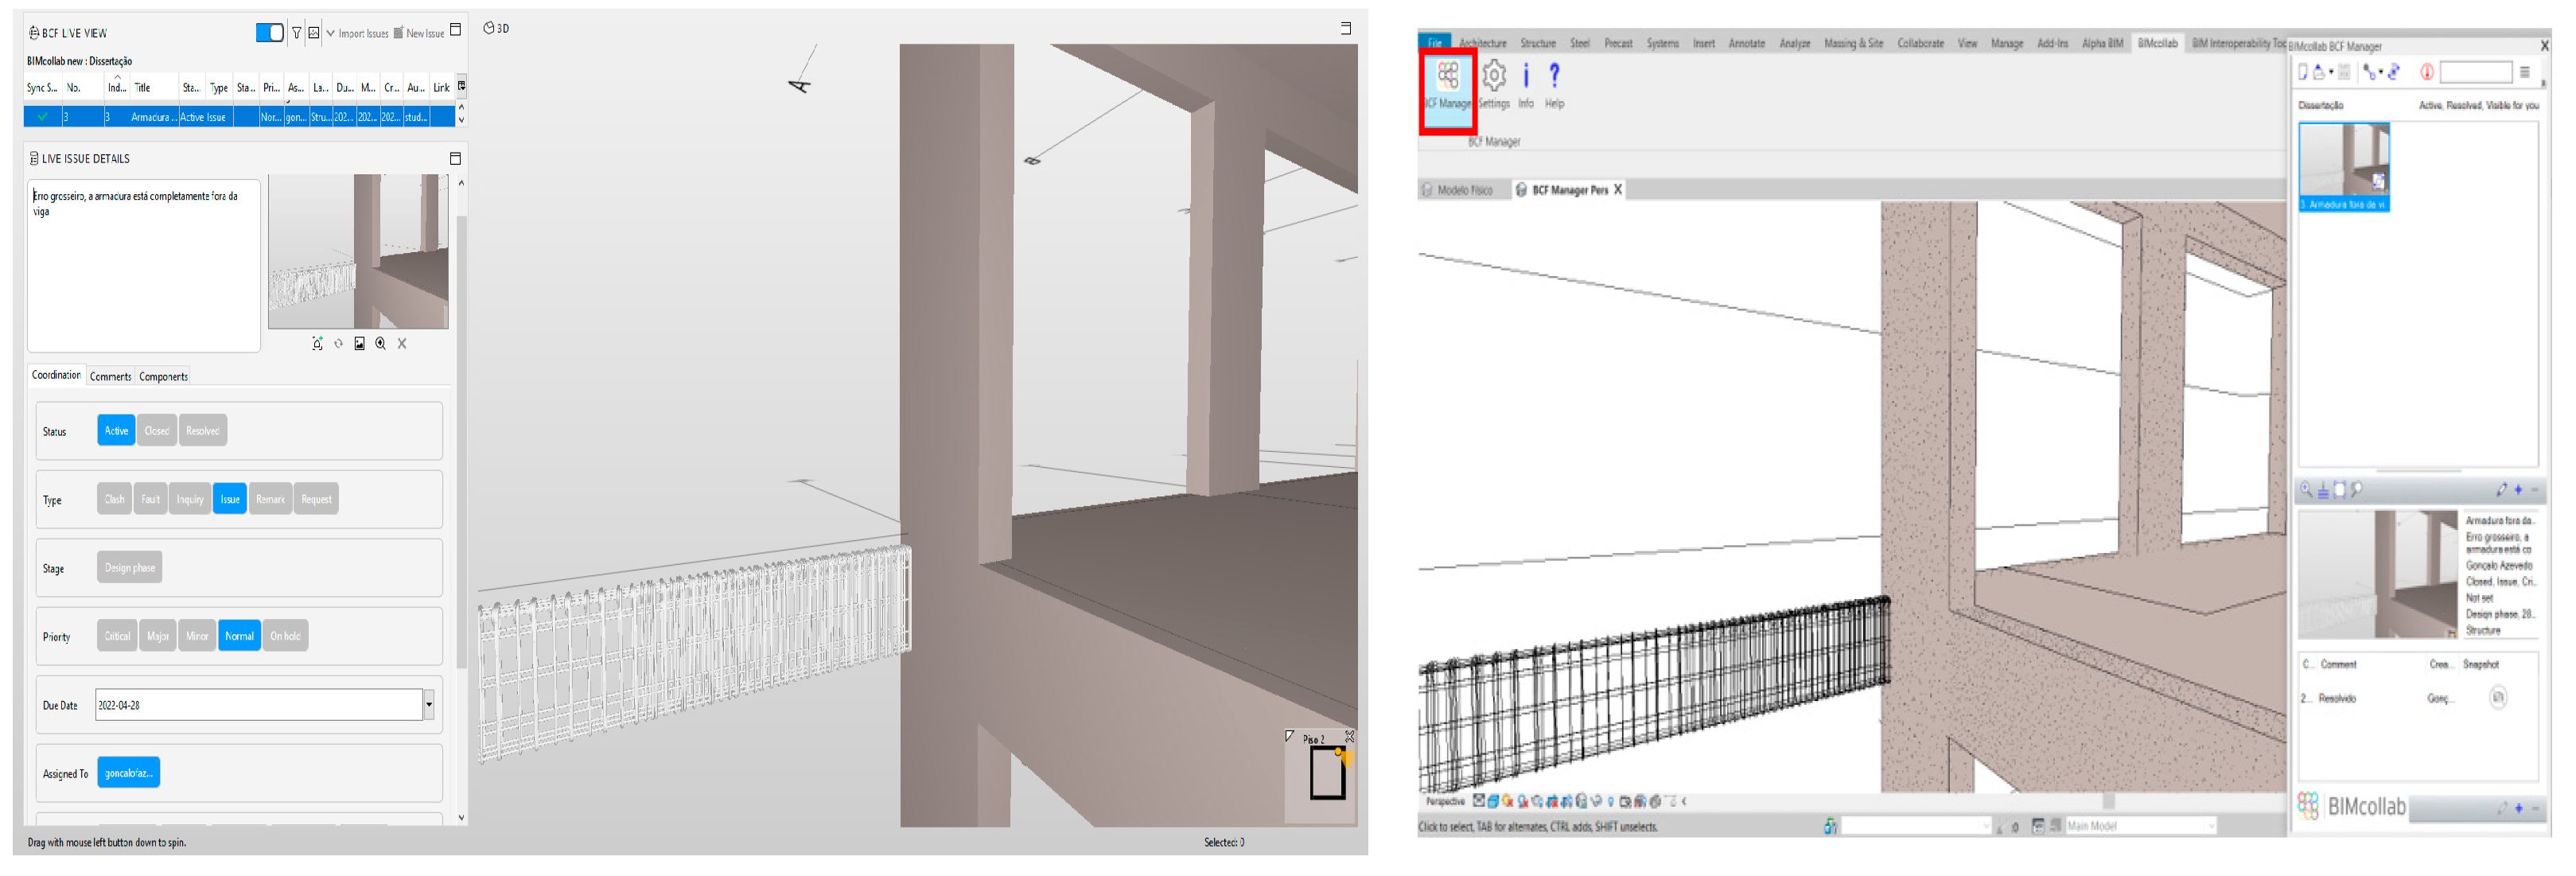This screenshot has width=2576, height=876.
Task: Click zoom magnifier icon under snapshot preview
Action: (x=380, y=343)
